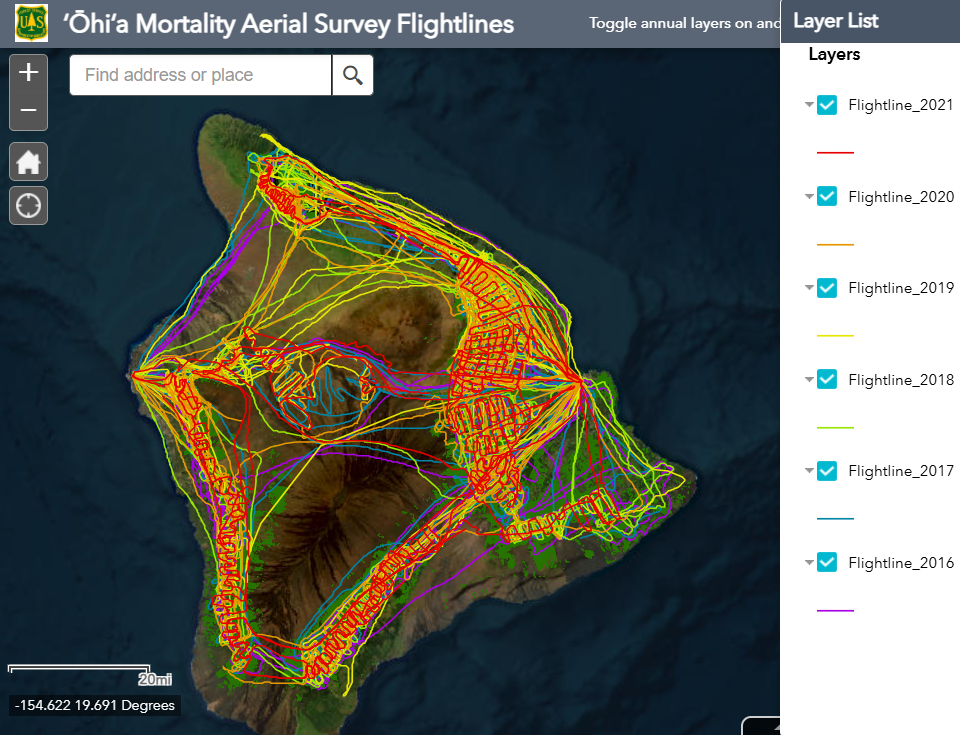Click the US Forest Service logo

pyautogui.click(x=31, y=23)
